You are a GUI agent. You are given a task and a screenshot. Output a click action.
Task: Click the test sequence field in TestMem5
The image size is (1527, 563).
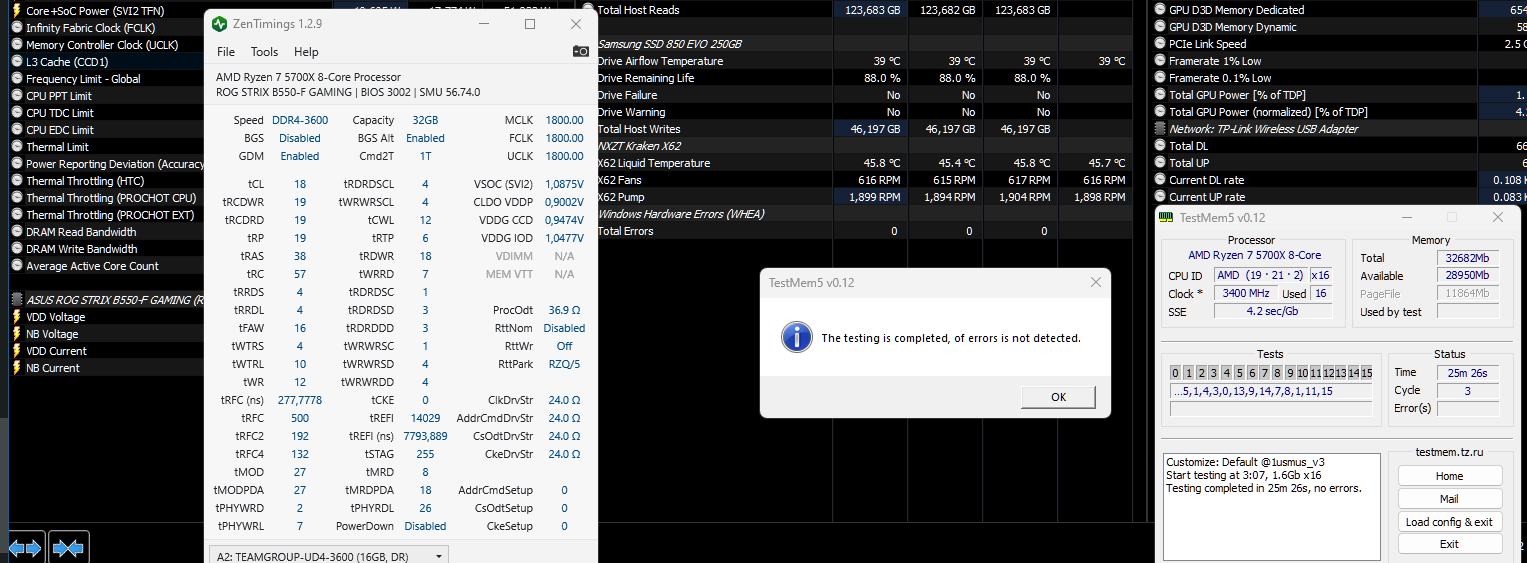(x=1270, y=391)
